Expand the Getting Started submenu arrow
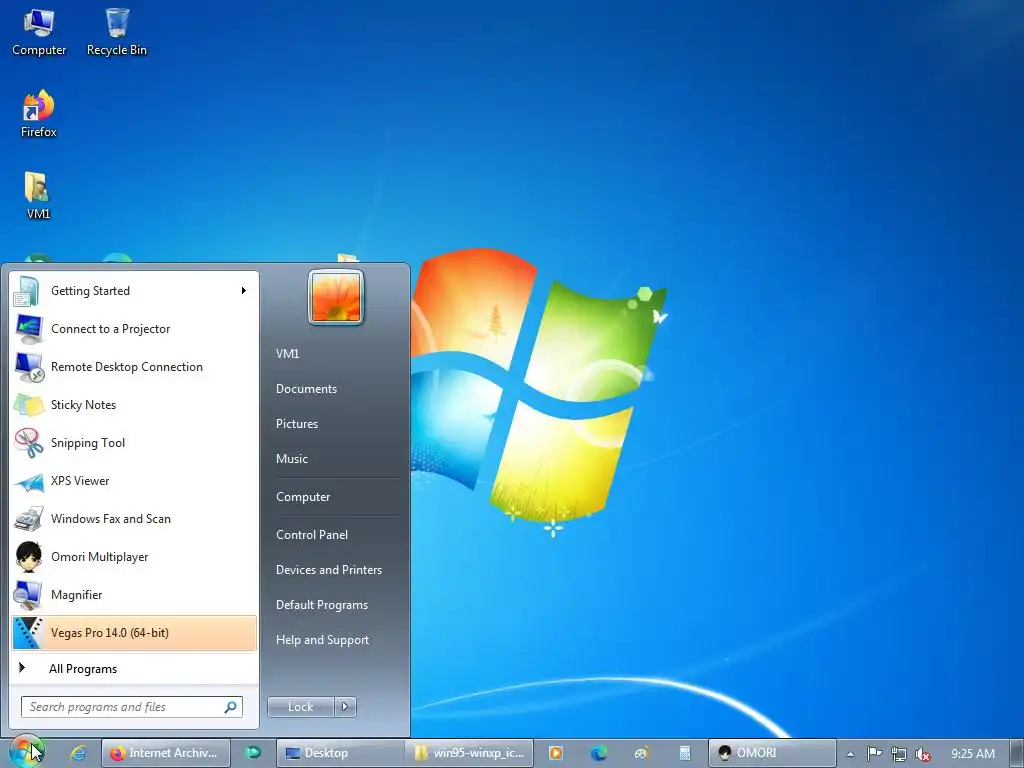1024x768 pixels. pos(244,291)
